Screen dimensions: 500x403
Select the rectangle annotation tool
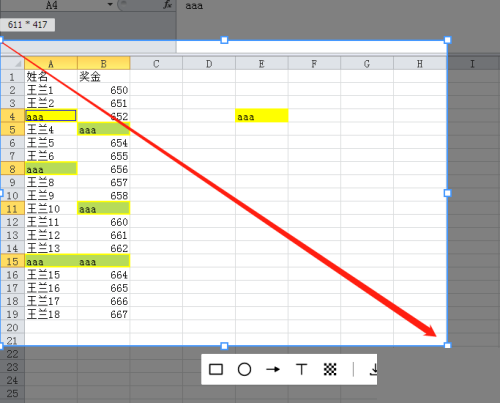pos(216,369)
